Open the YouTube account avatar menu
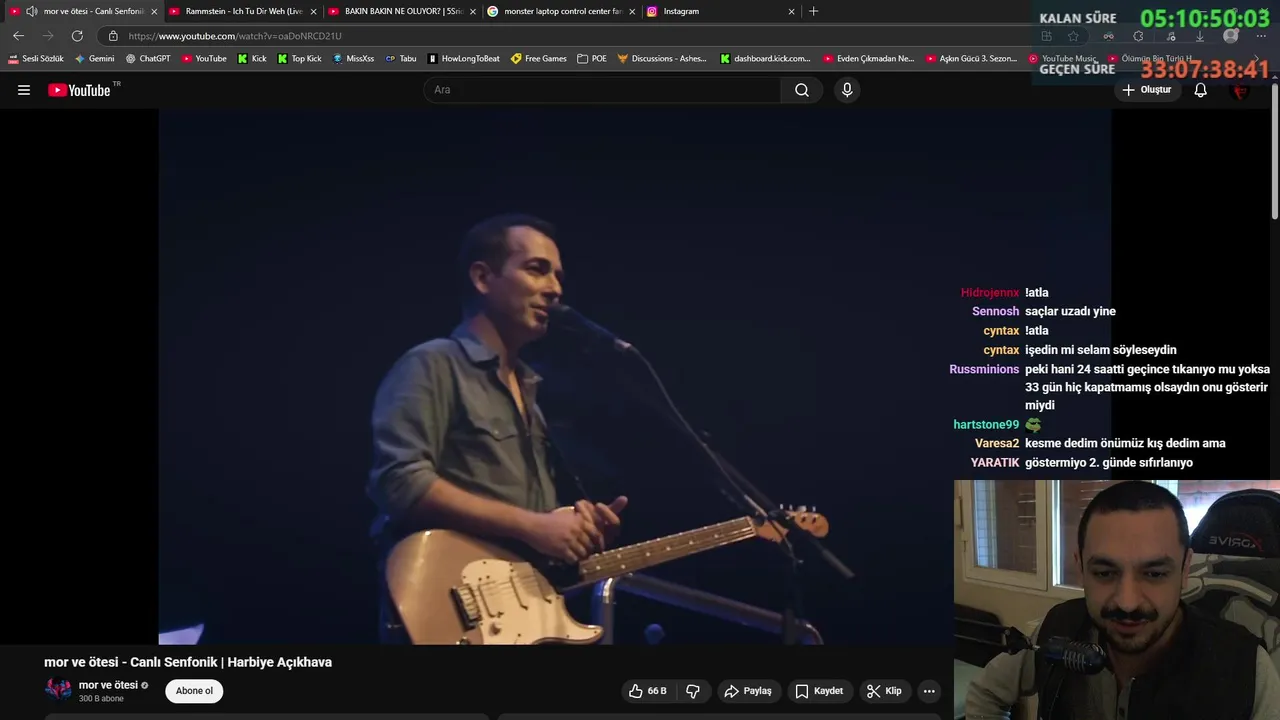The image size is (1280, 720). click(1241, 90)
